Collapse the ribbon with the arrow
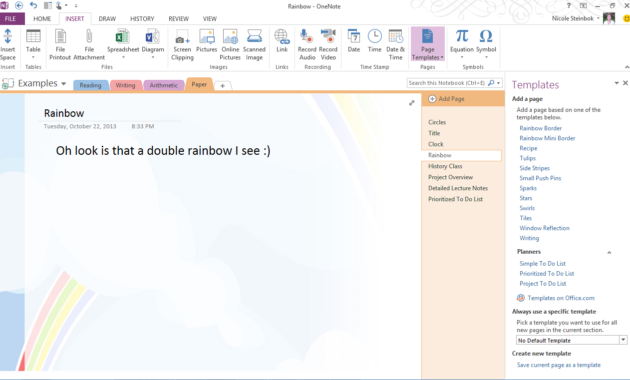Screen dimensions: 630x380 click(627, 67)
